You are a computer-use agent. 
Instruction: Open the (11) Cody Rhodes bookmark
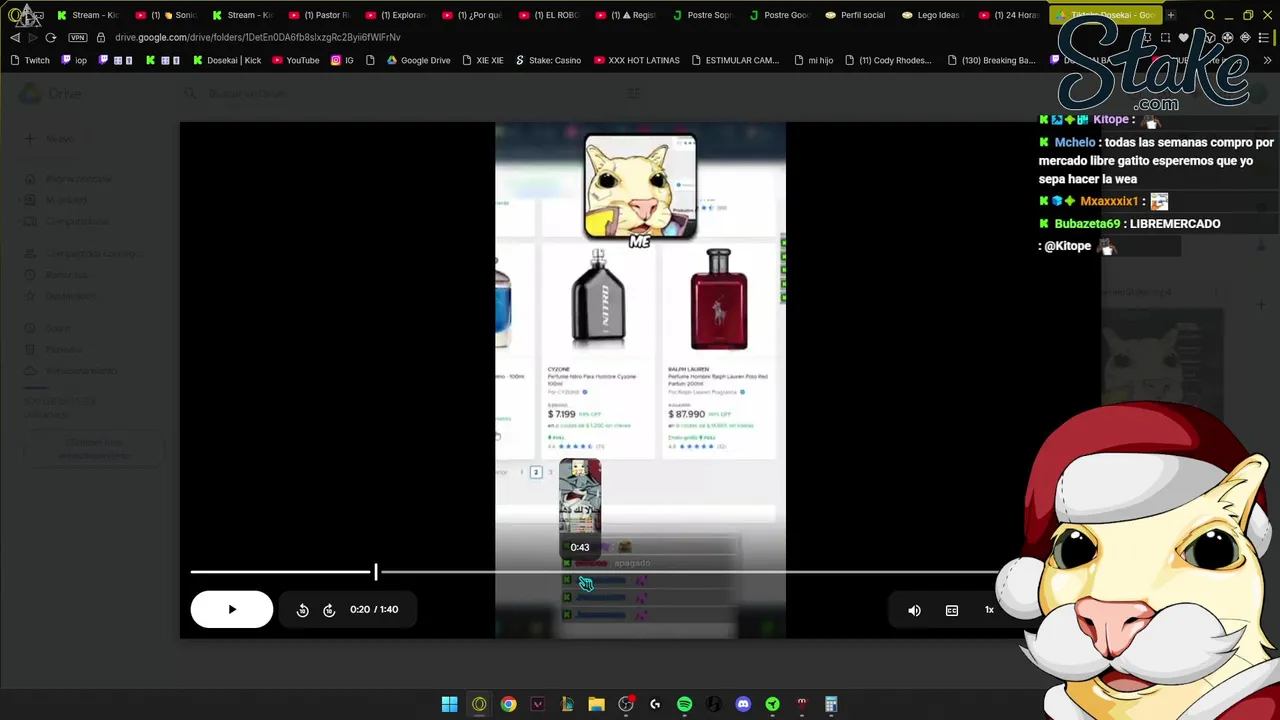888,60
